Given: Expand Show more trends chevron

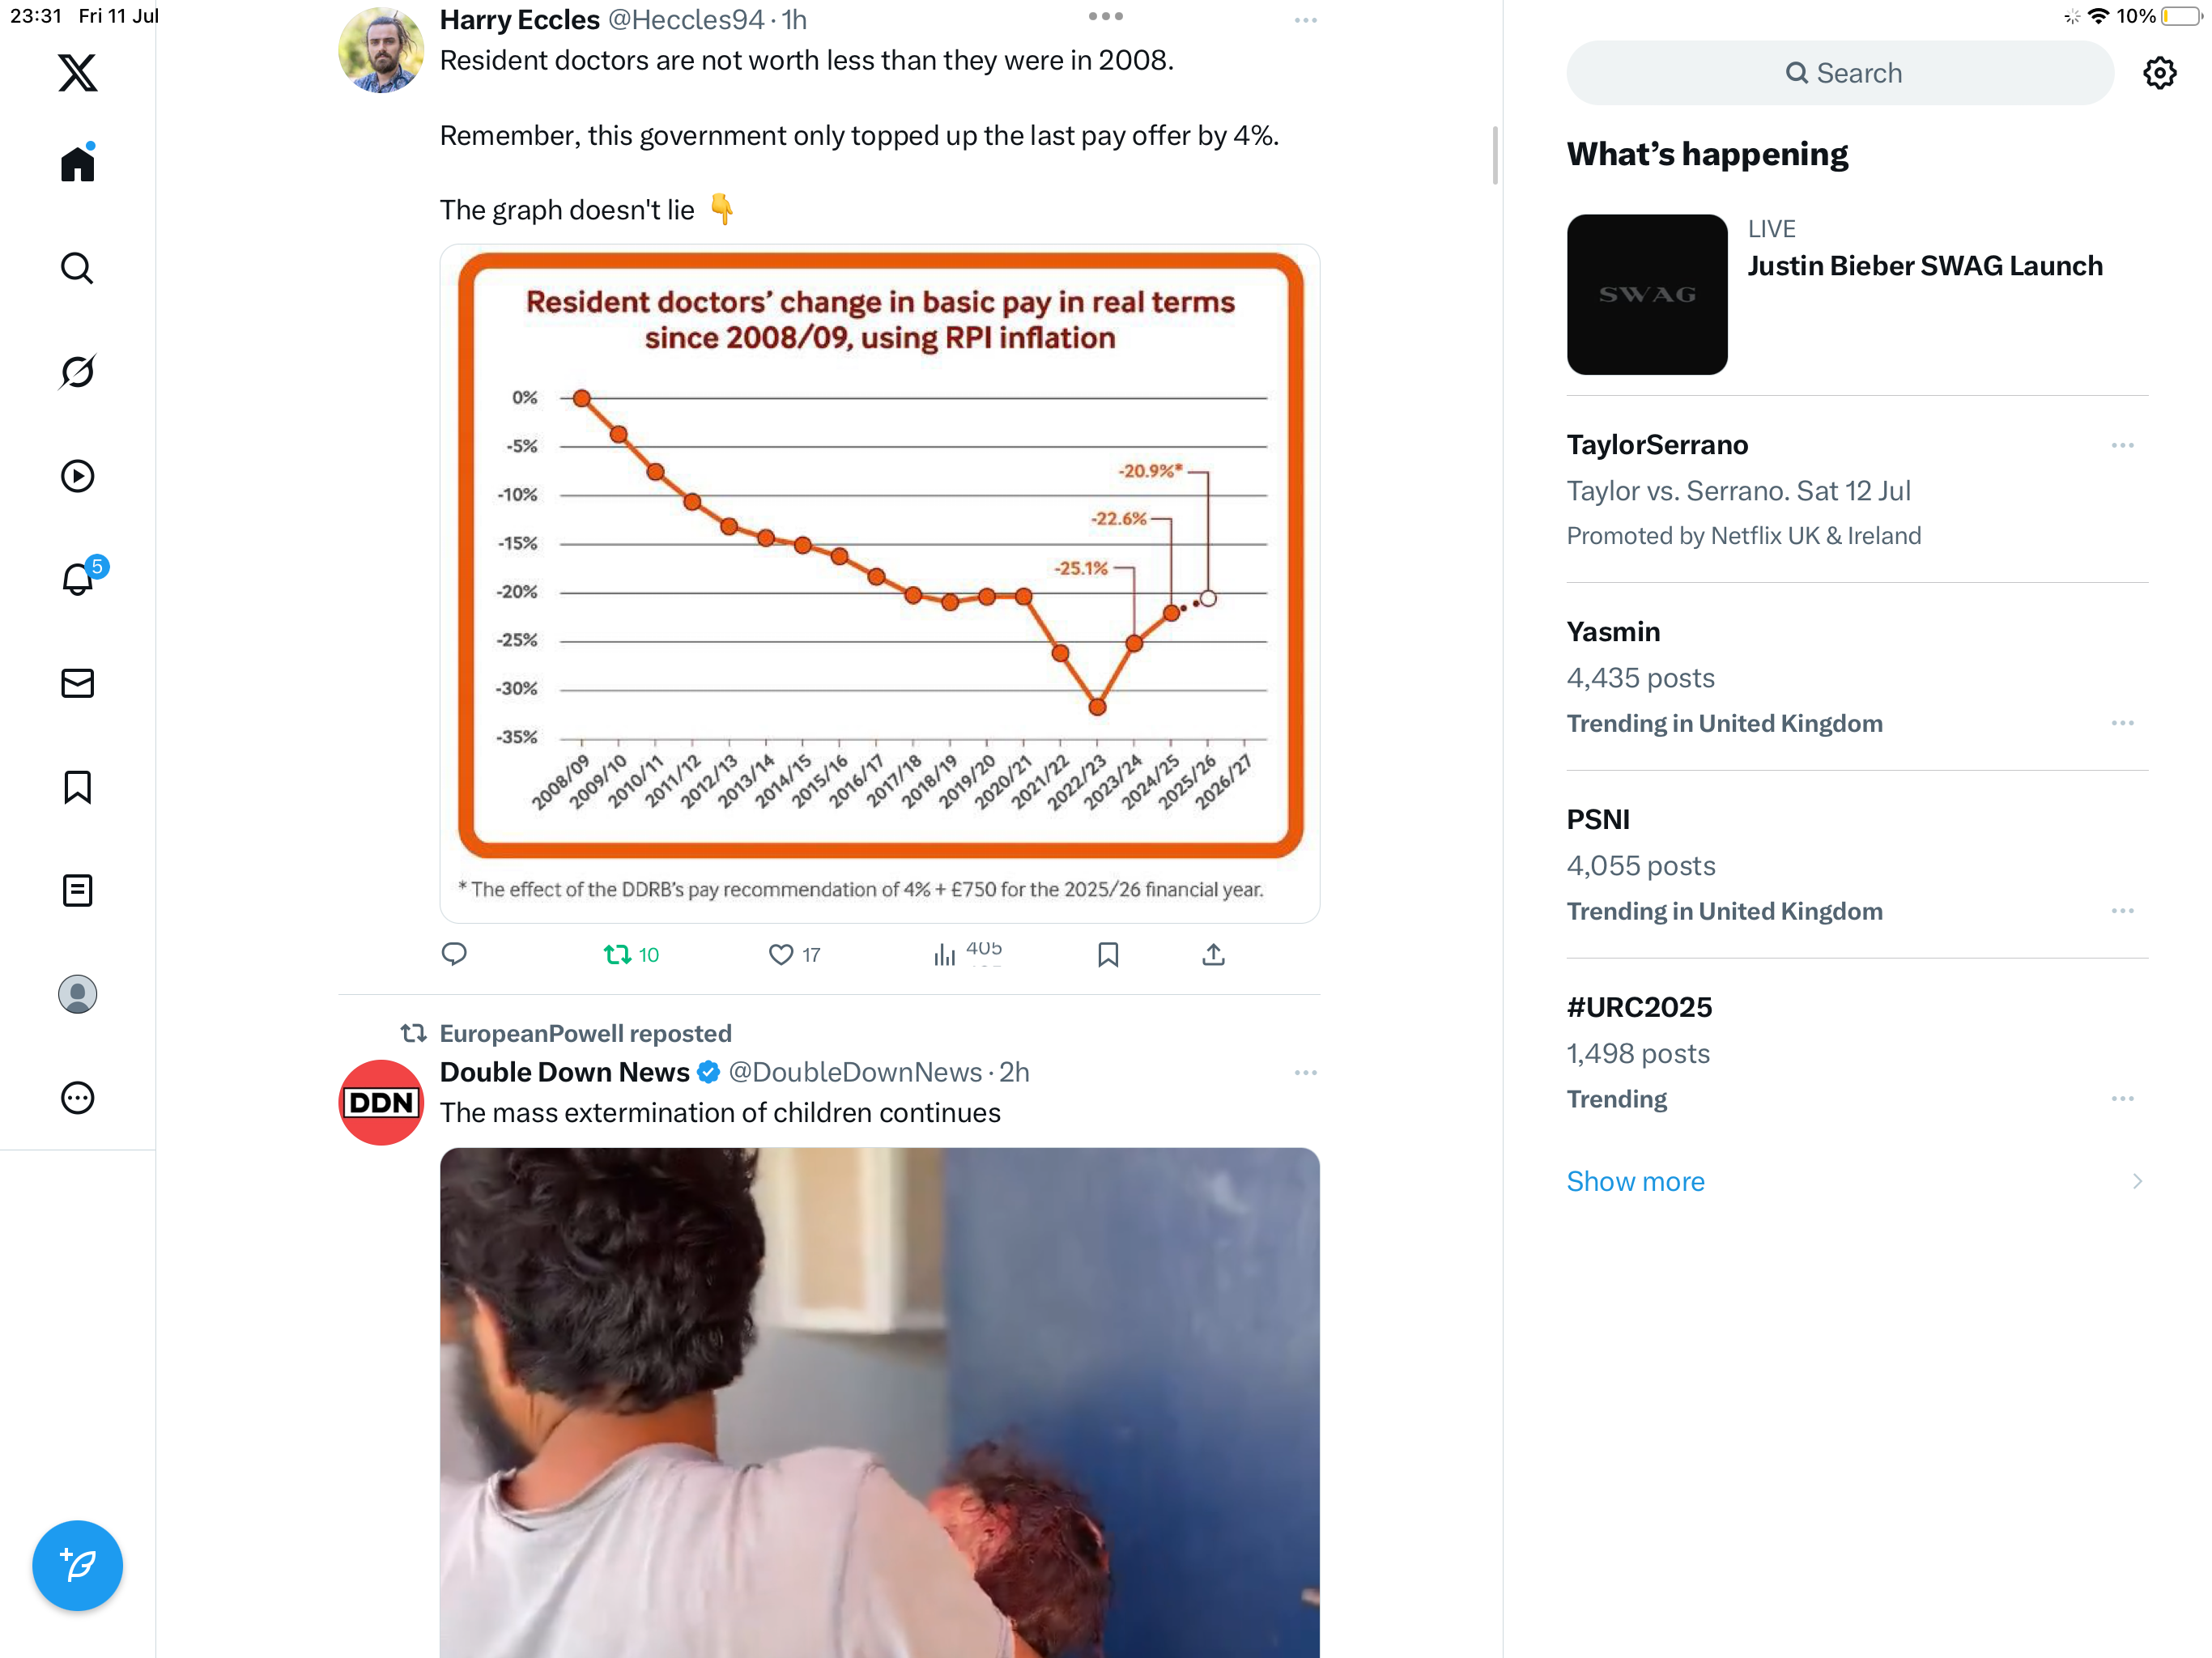Looking at the screenshot, I should [2137, 1181].
